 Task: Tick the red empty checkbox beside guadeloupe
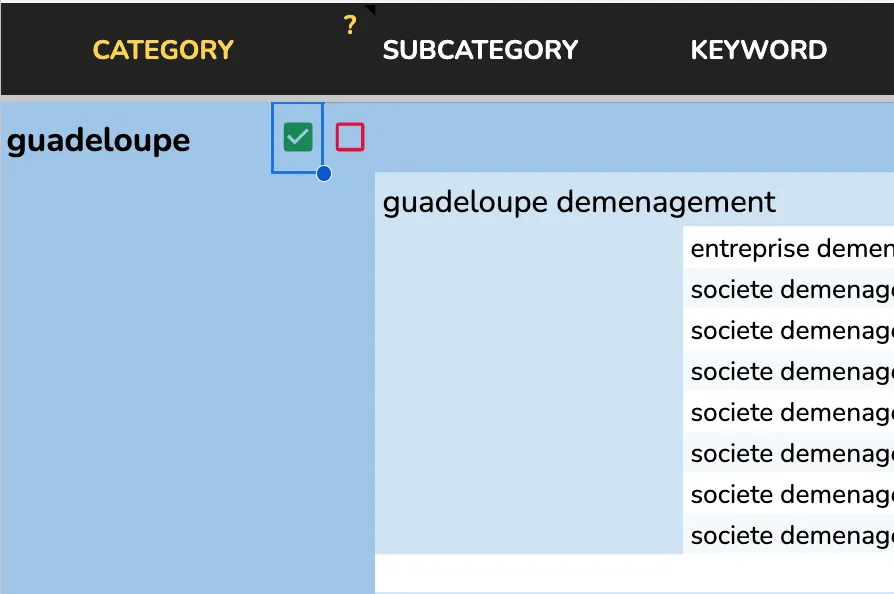click(x=350, y=137)
